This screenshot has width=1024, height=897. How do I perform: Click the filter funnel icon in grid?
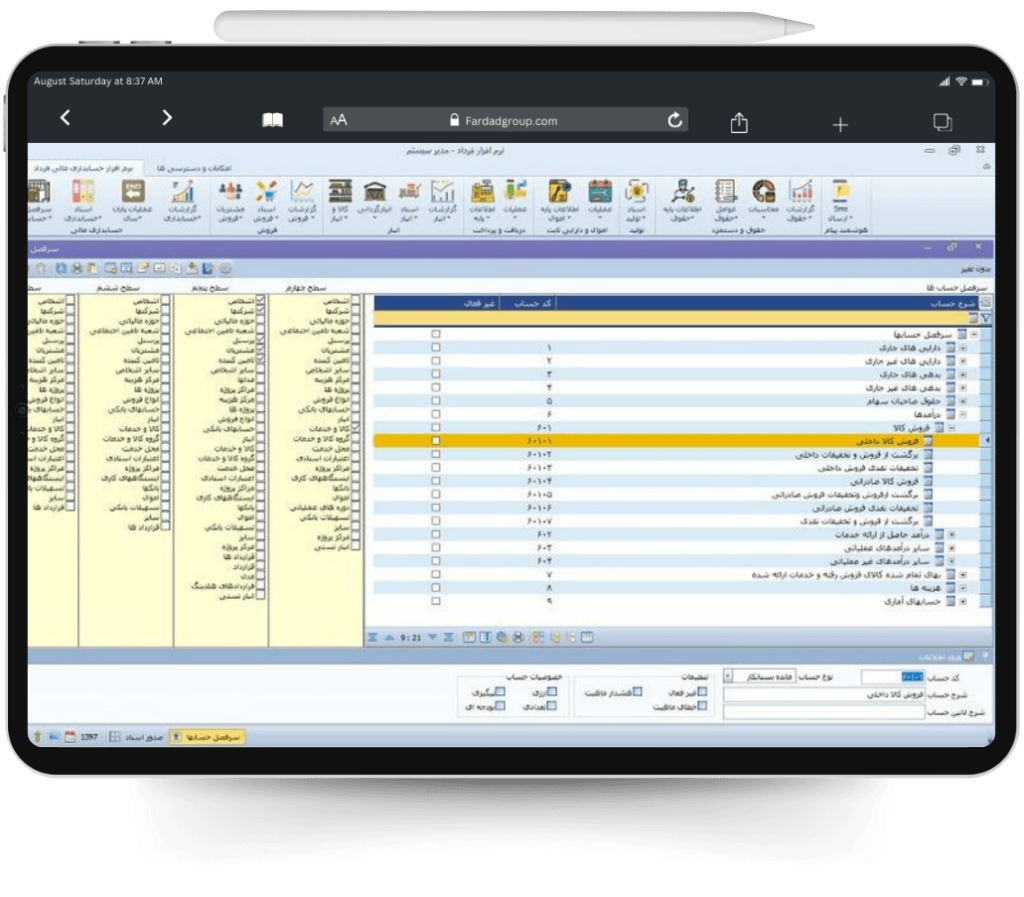click(x=986, y=318)
